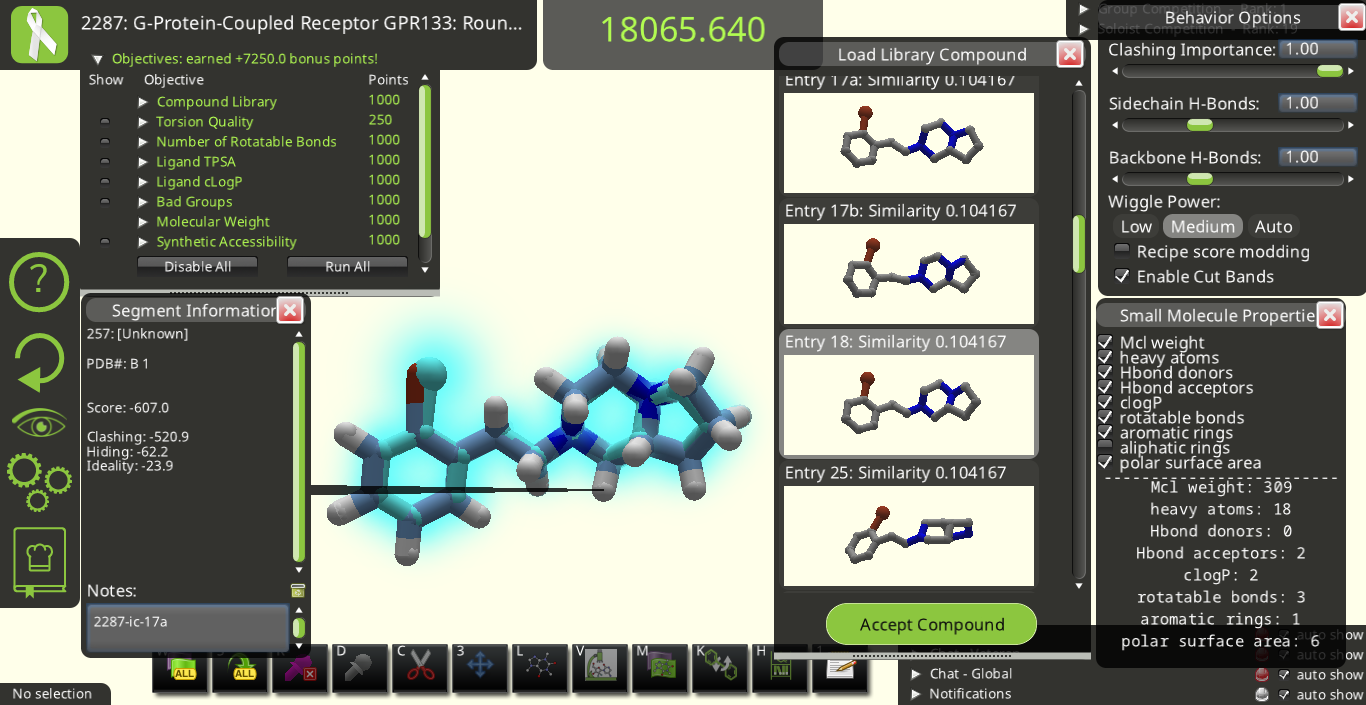Adjust the Clashing Importance slider
Viewport: 1366px width, 705px height.
pyautogui.click(x=1329, y=71)
